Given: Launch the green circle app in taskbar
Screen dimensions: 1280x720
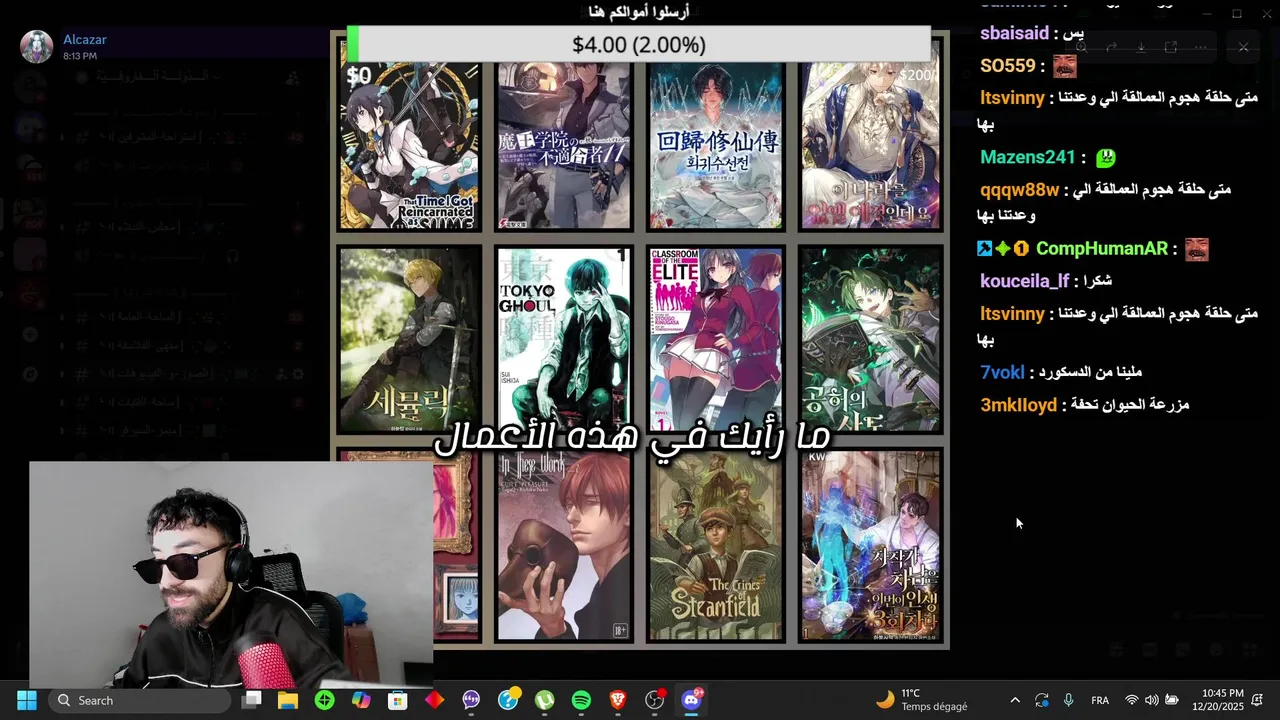Looking at the screenshot, I should click(x=324, y=700).
